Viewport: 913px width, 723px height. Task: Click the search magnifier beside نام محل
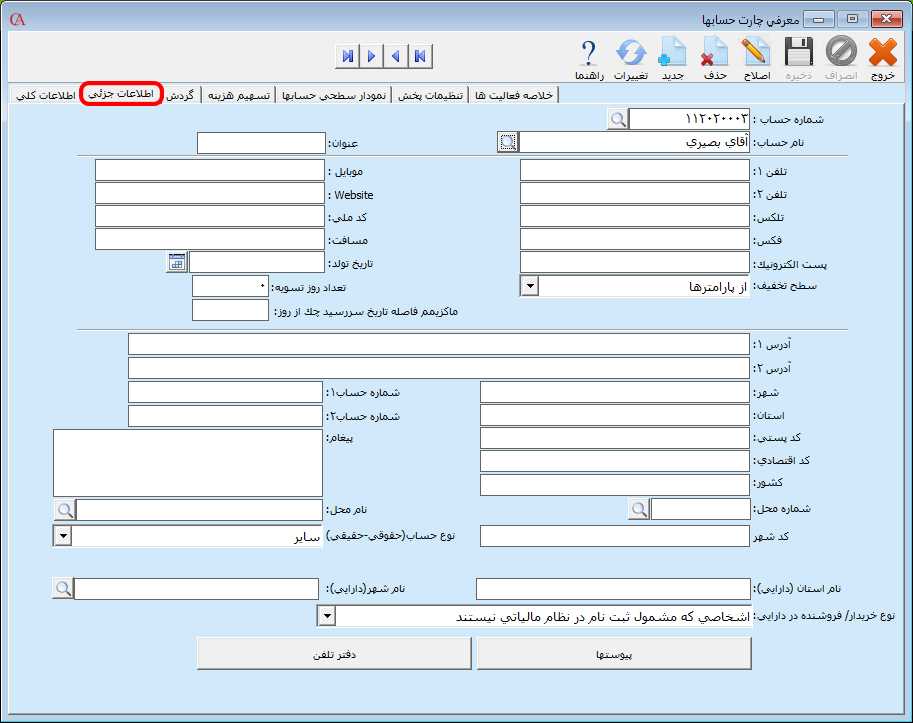[65, 510]
